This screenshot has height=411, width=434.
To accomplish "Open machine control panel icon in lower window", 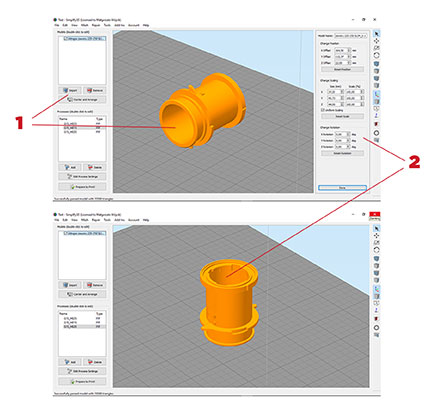I will (376, 335).
